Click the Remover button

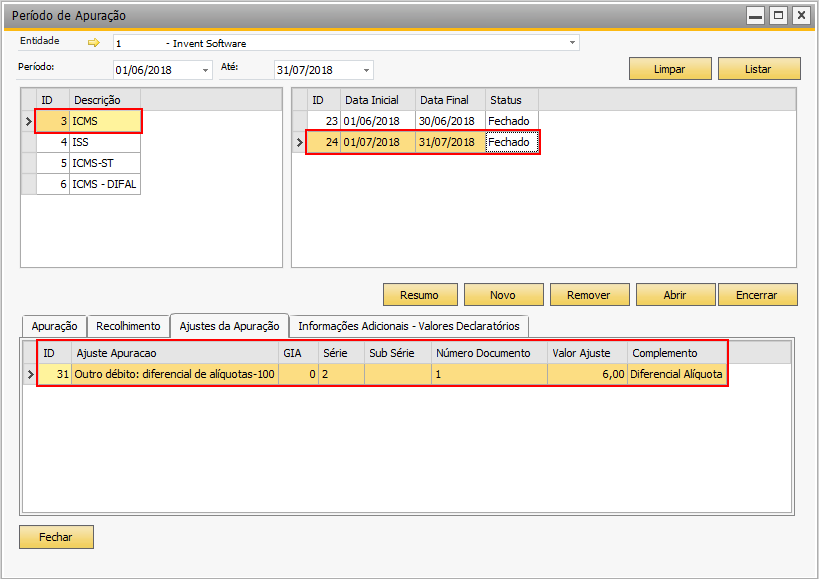point(590,295)
